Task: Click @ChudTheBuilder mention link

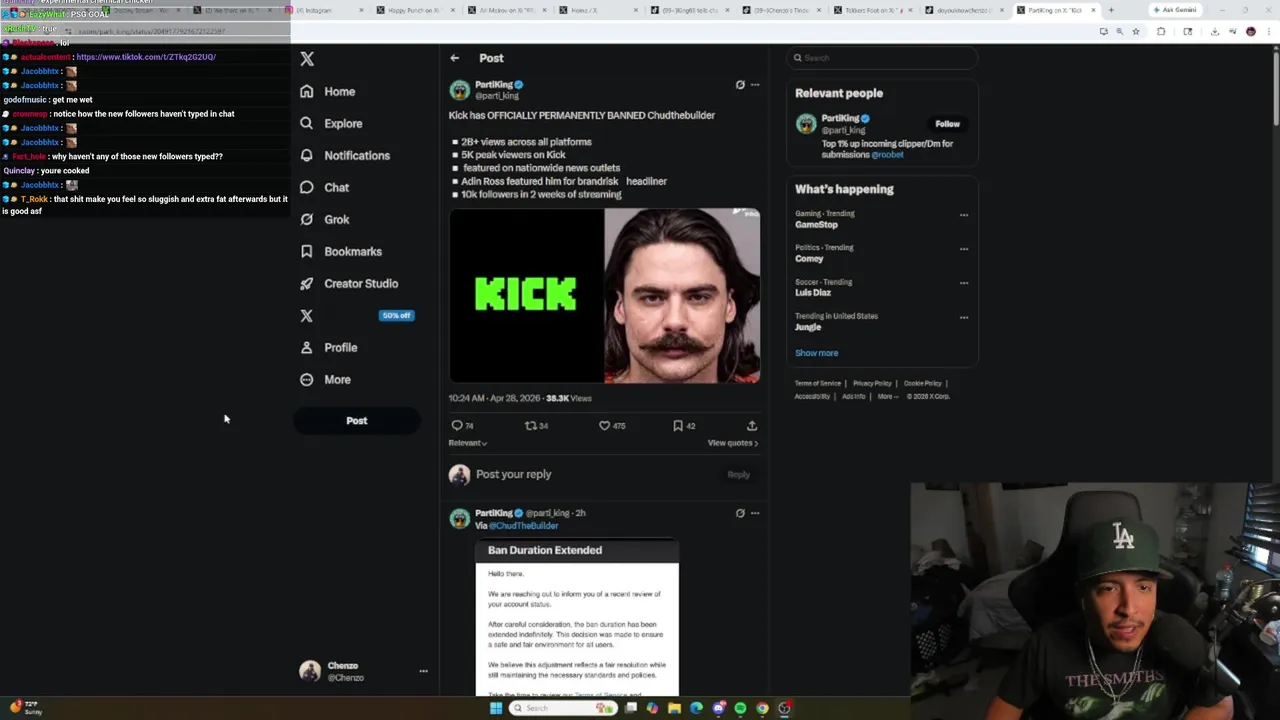Action: [x=523, y=526]
